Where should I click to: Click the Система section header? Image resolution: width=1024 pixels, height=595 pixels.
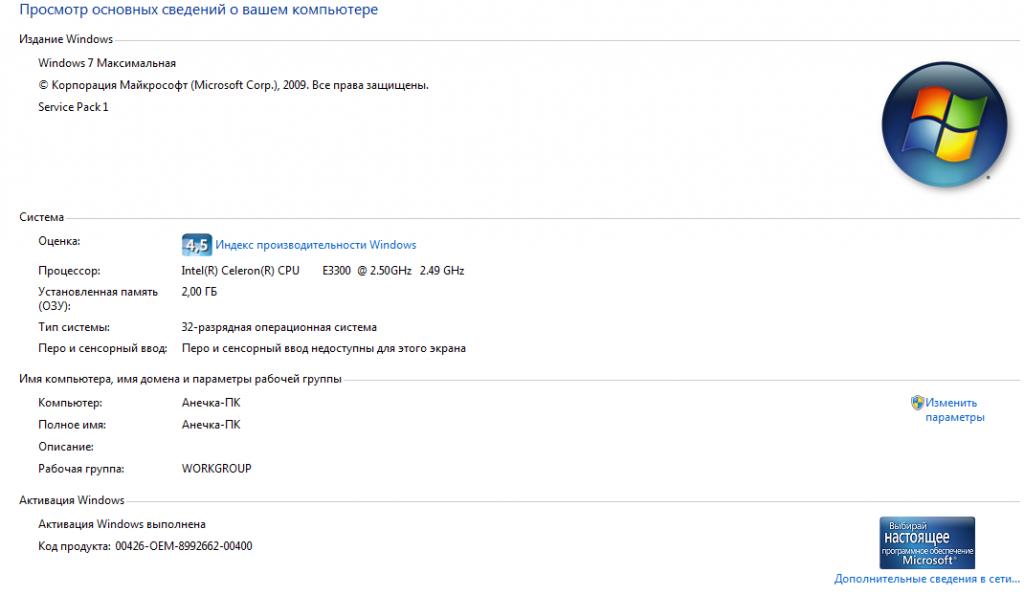click(41, 217)
